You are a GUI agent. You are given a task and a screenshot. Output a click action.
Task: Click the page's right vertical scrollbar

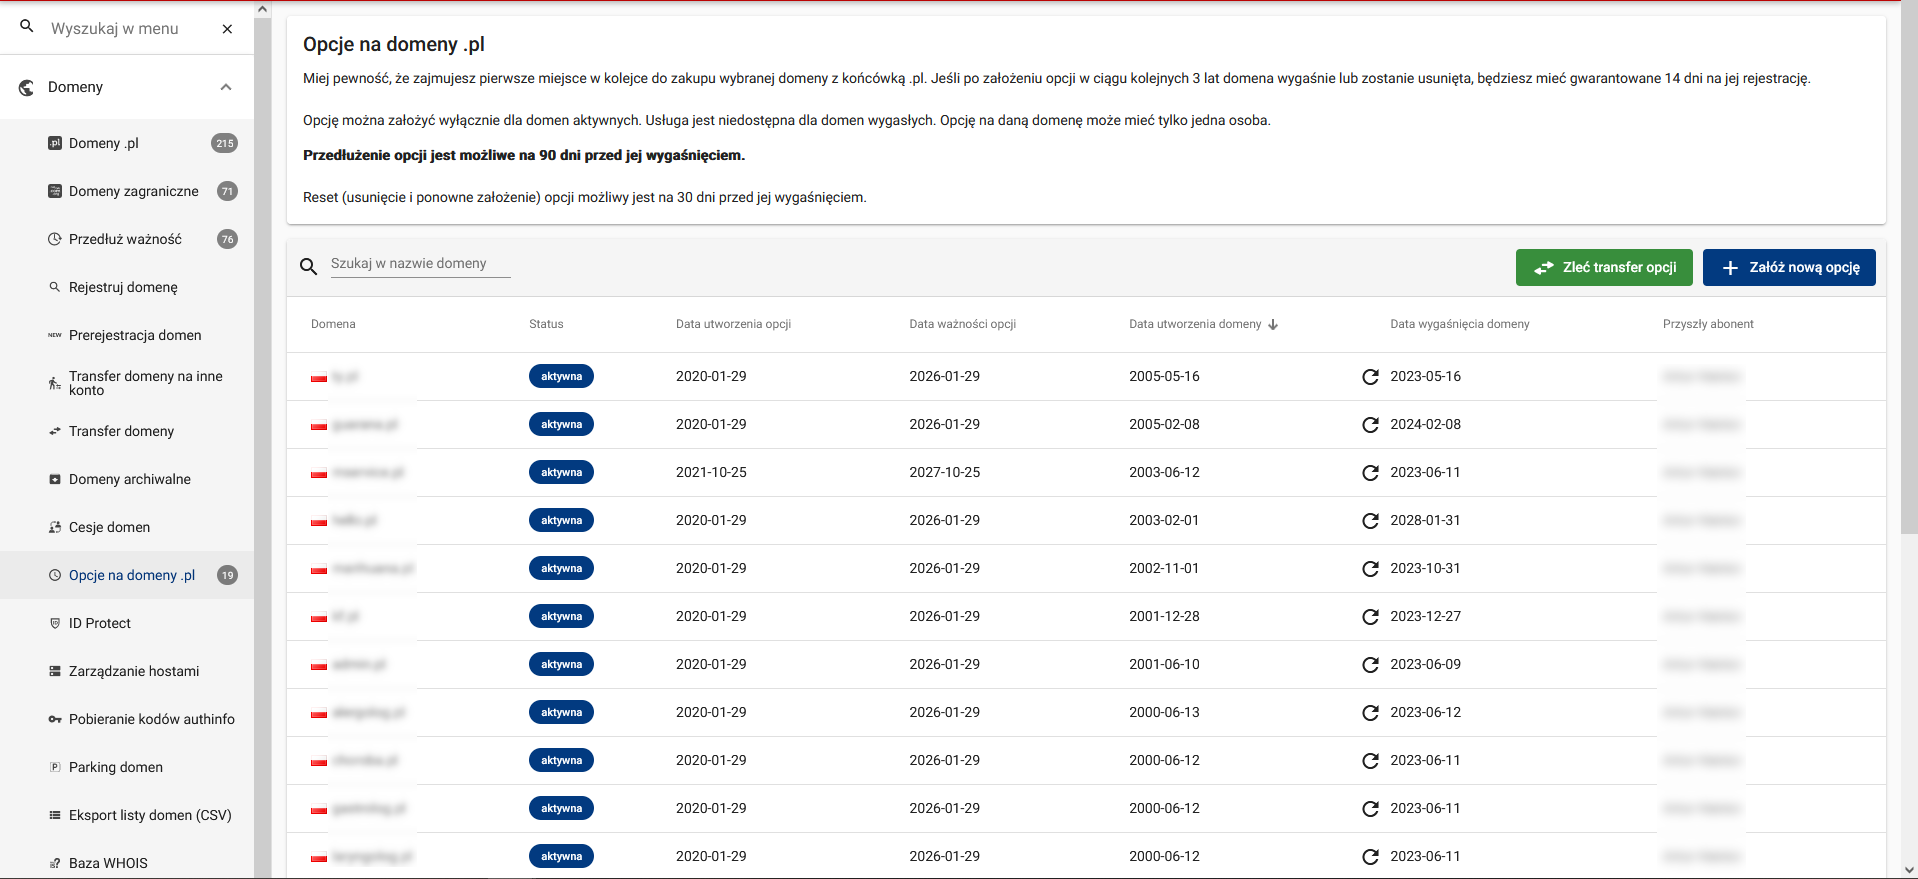tap(1909, 300)
